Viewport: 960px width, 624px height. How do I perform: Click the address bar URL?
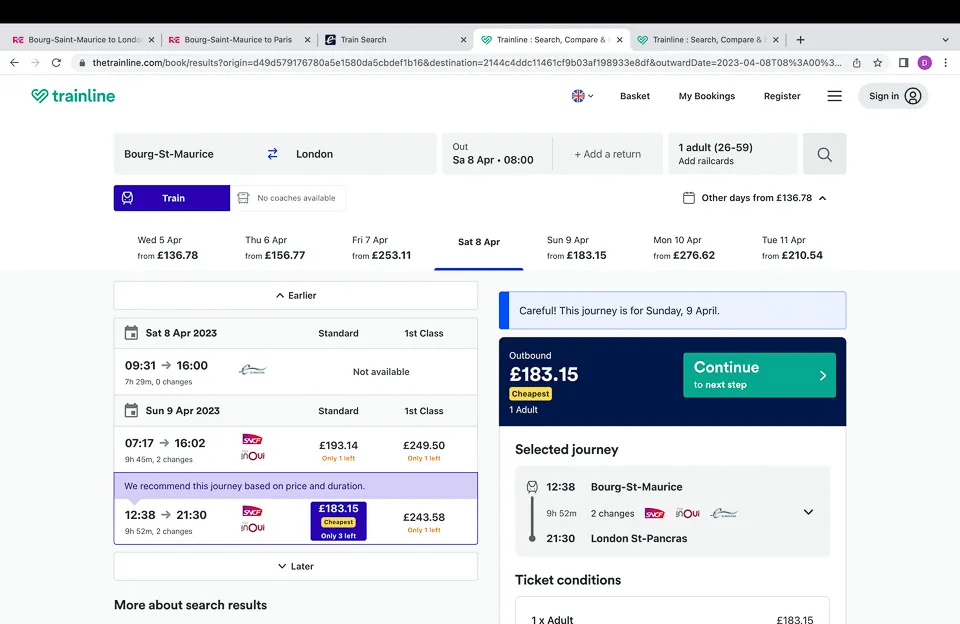point(467,62)
